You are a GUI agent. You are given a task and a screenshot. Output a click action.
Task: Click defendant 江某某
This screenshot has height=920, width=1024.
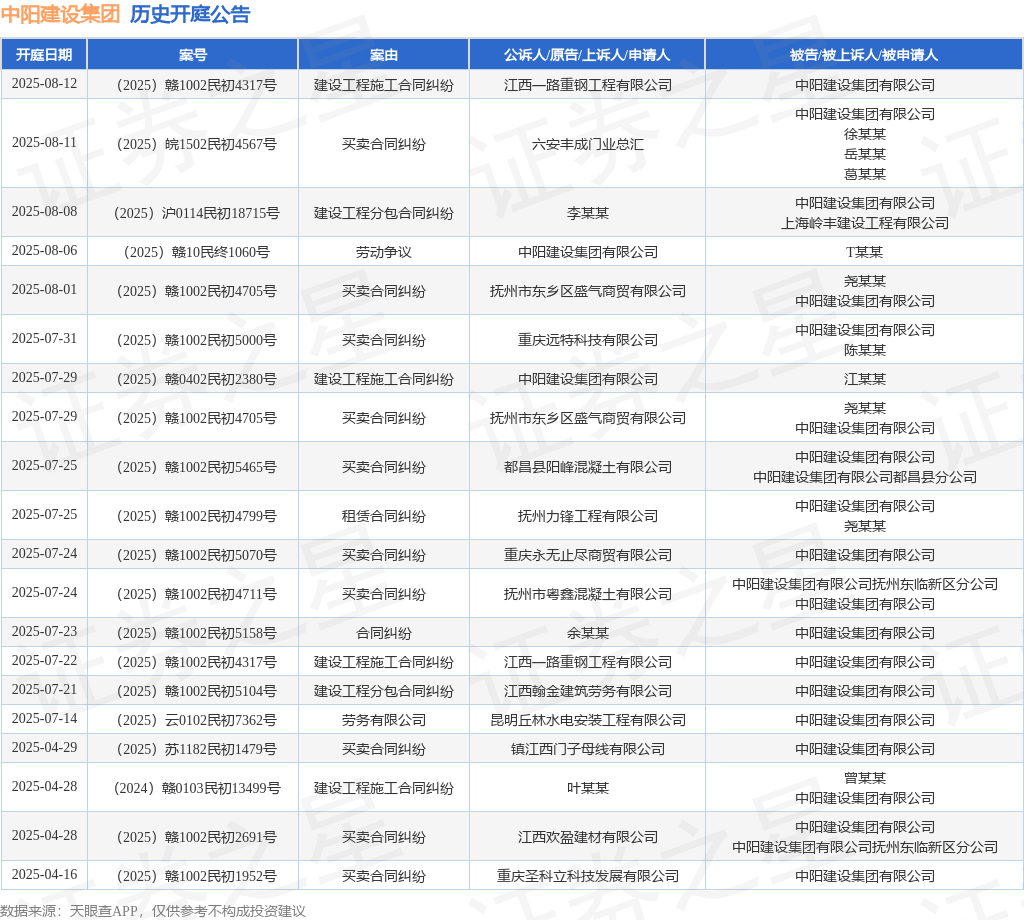[865, 379]
